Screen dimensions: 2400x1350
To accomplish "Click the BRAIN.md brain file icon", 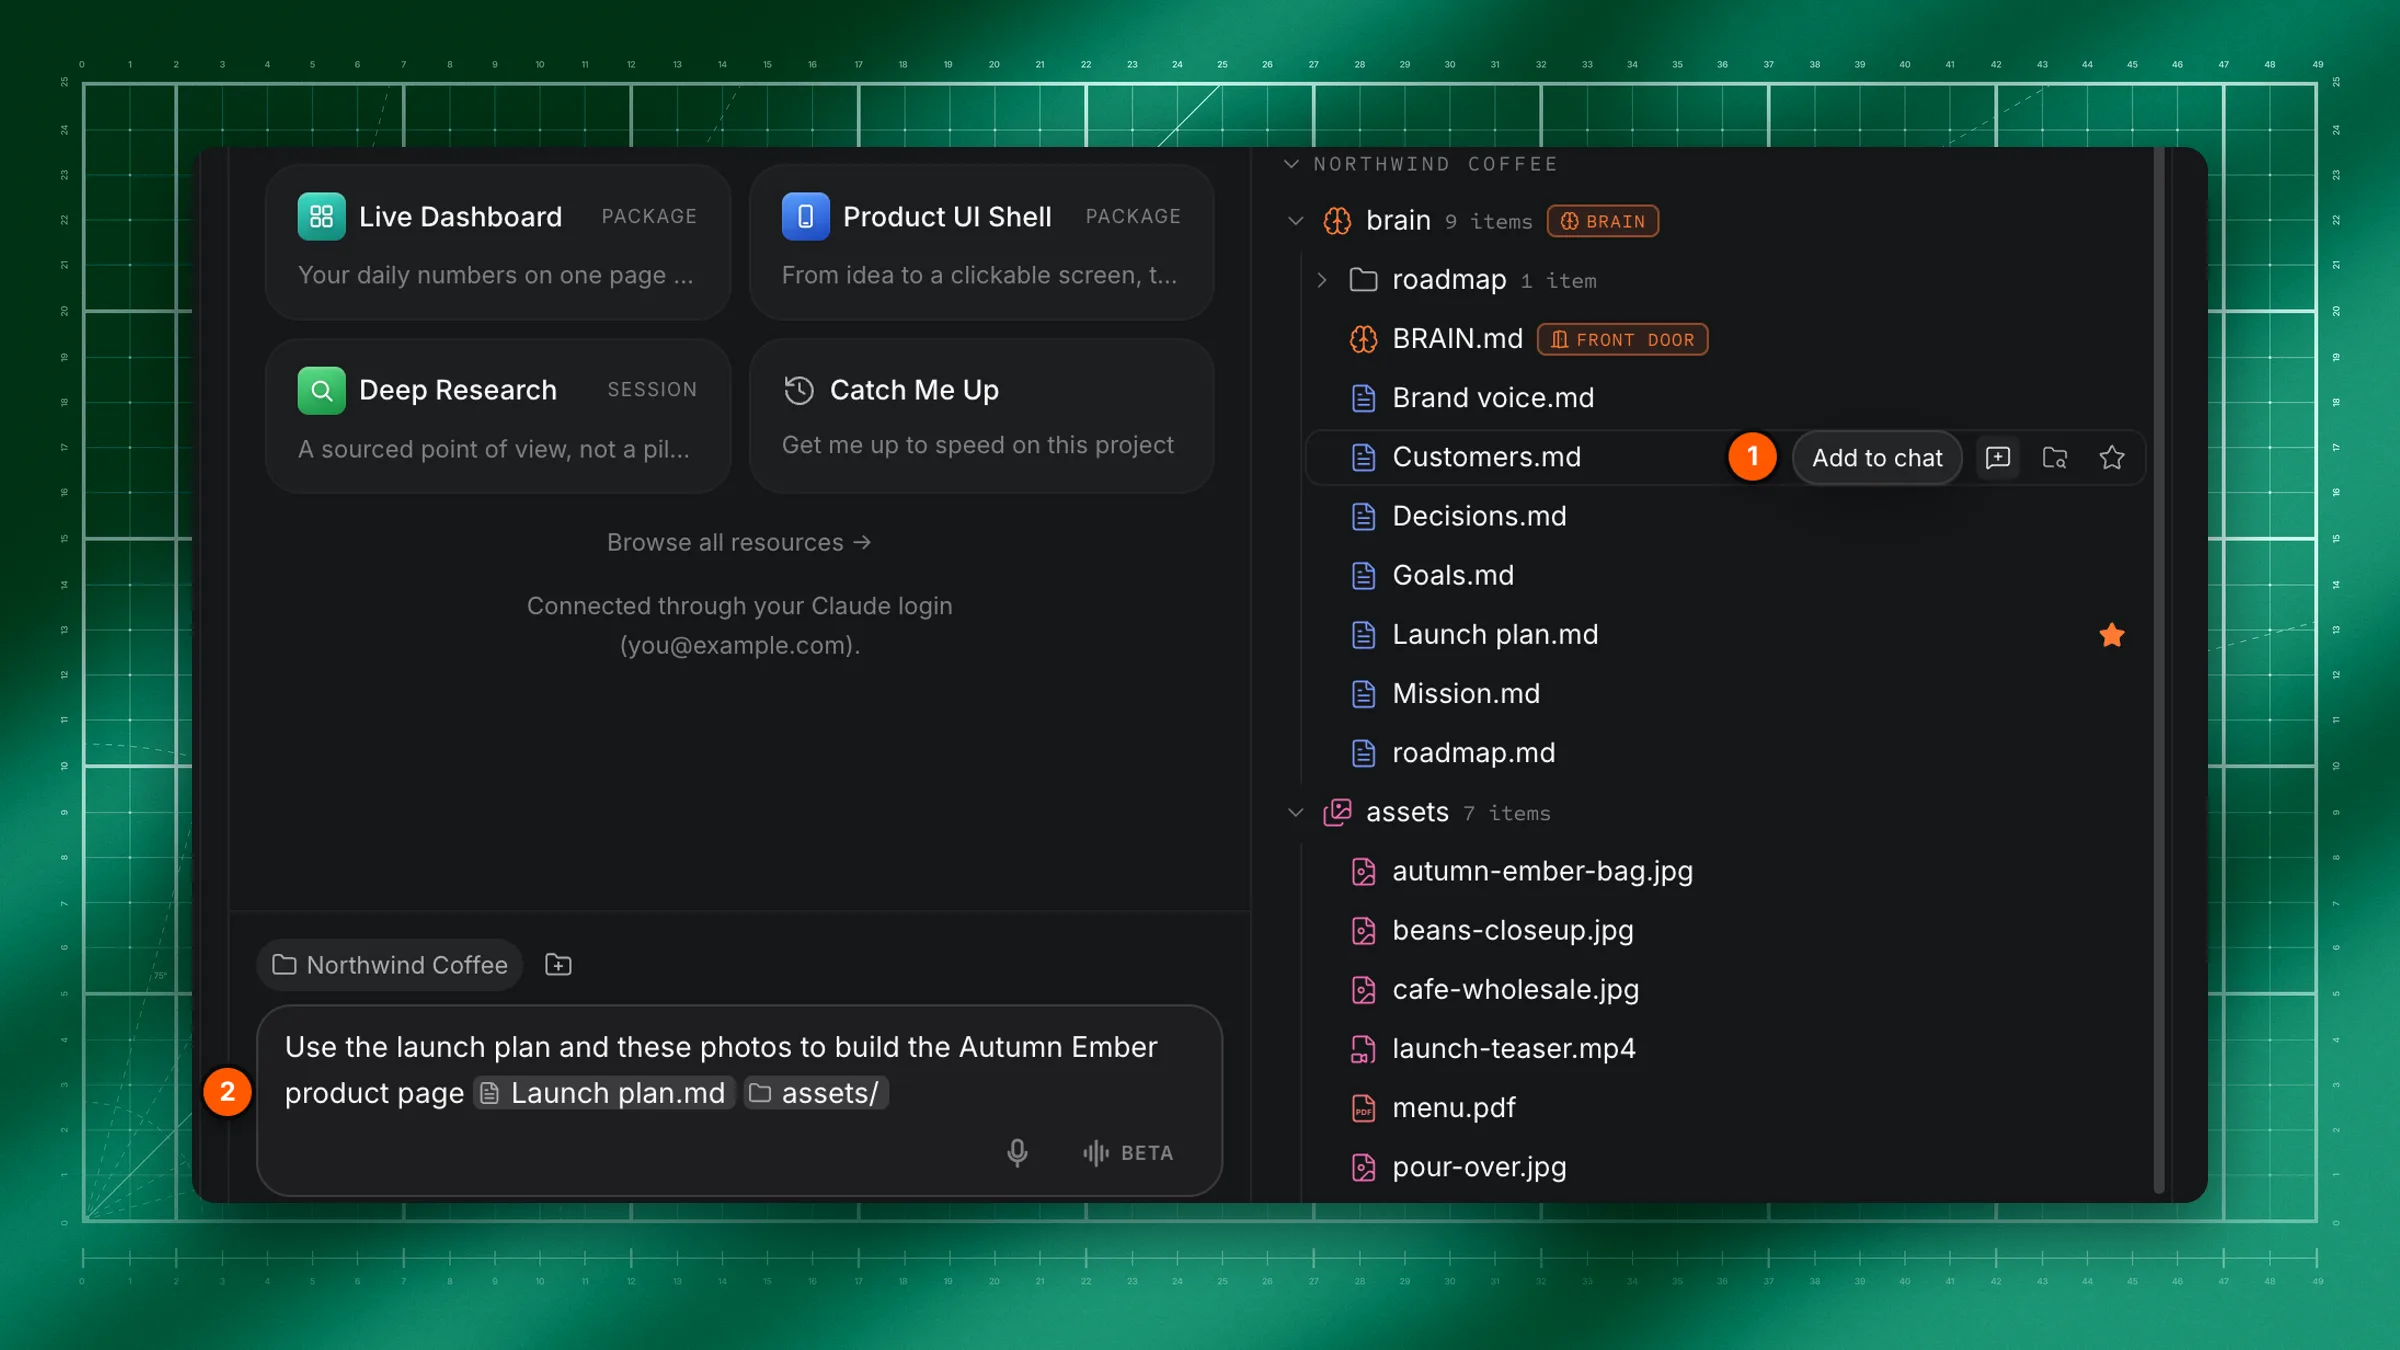I will coord(1363,339).
